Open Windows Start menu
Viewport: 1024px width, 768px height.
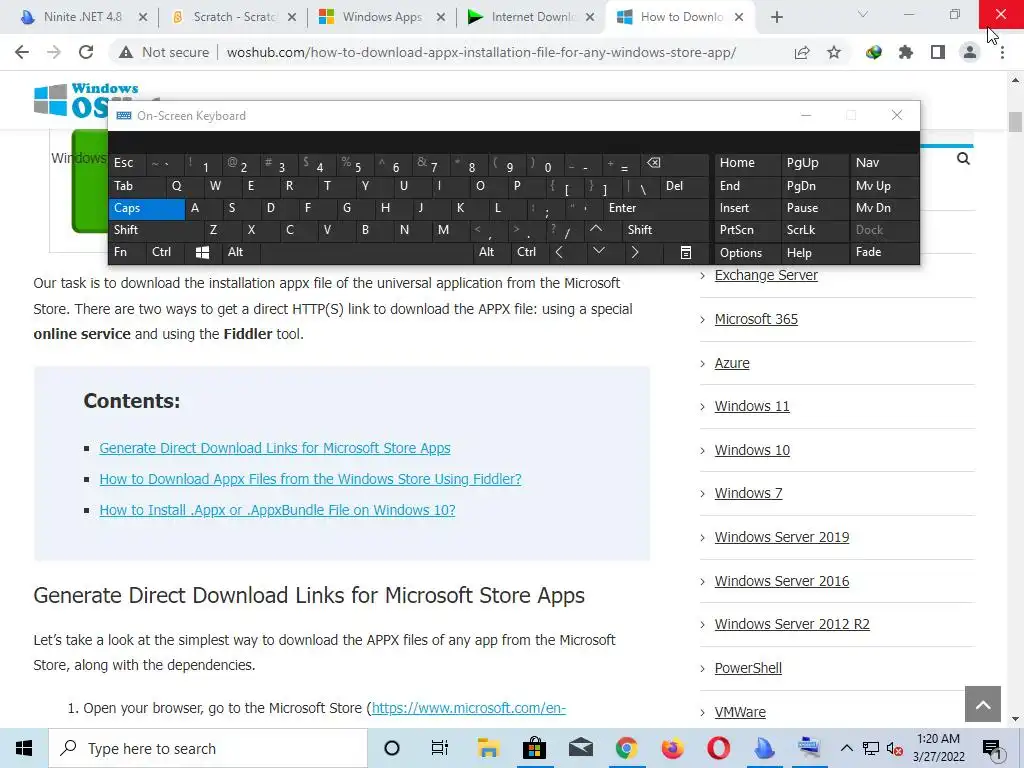[x=24, y=748]
